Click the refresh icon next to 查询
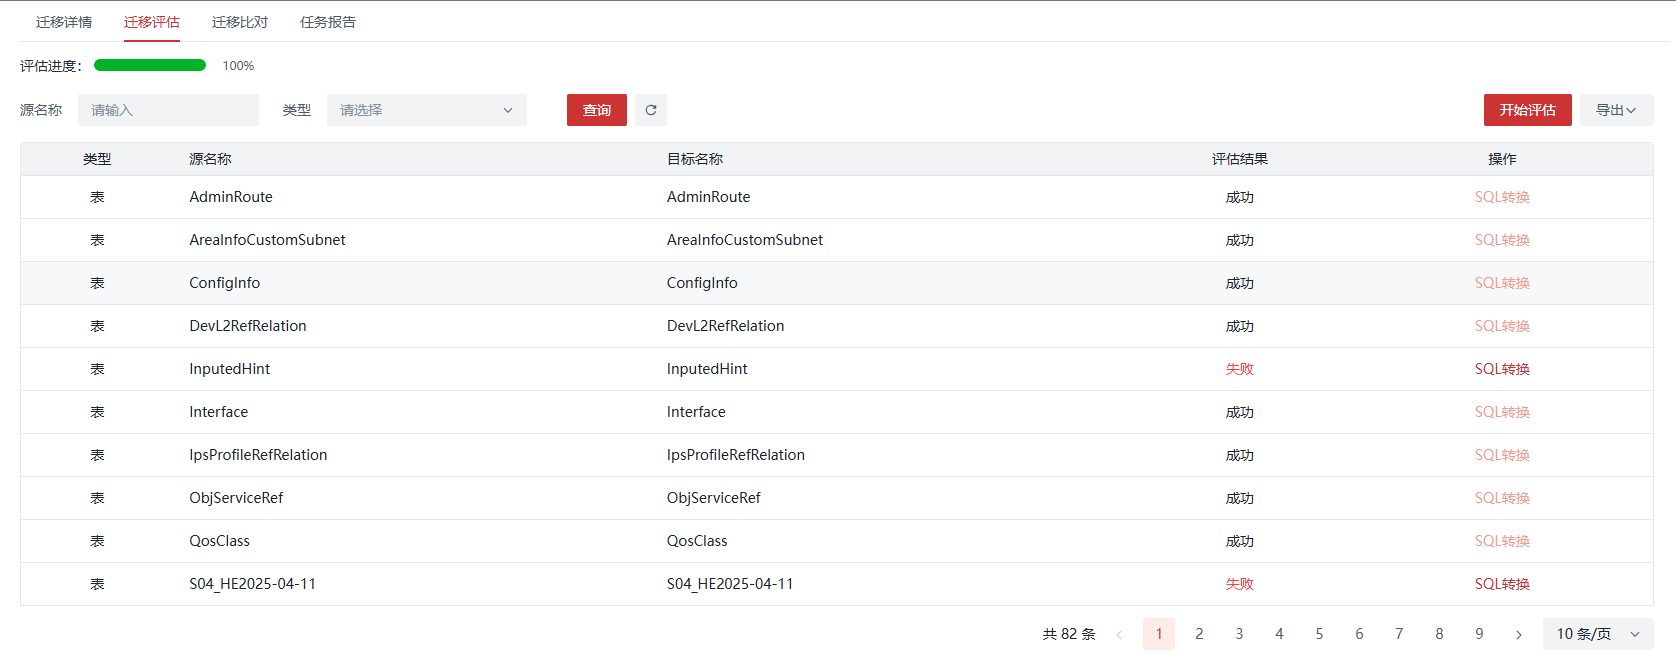 (651, 110)
